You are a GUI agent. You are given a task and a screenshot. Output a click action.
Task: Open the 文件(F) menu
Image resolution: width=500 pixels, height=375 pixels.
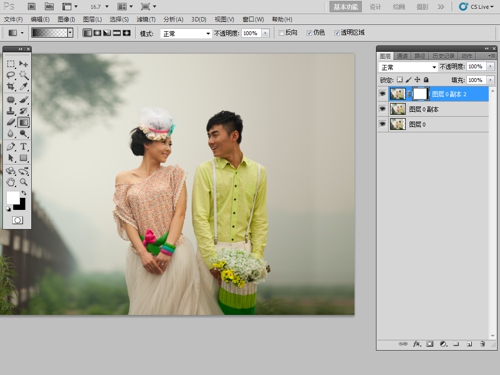coord(13,19)
